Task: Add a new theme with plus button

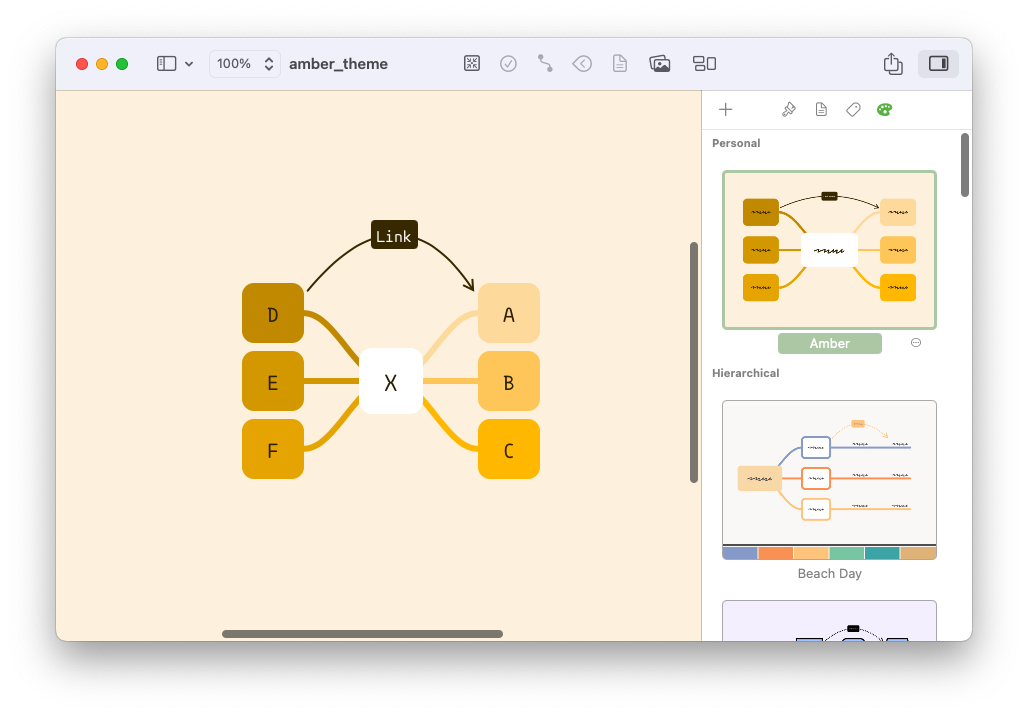Action: coord(725,109)
